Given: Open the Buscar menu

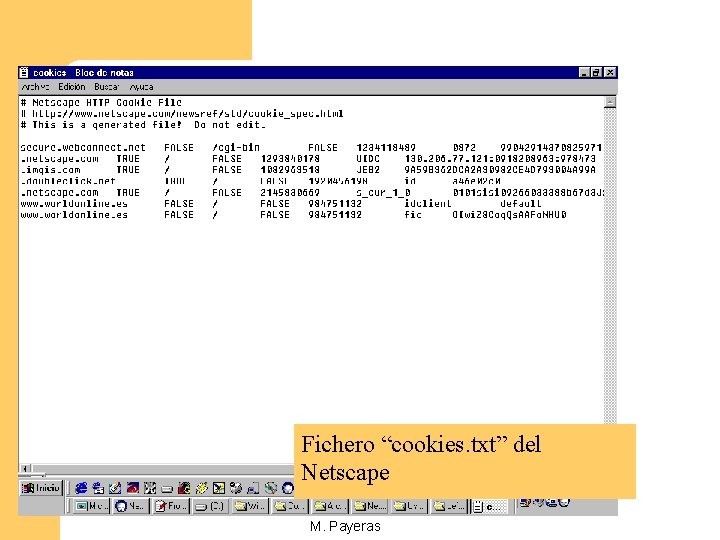Looking at the screenshot, I should pos(107,87).
